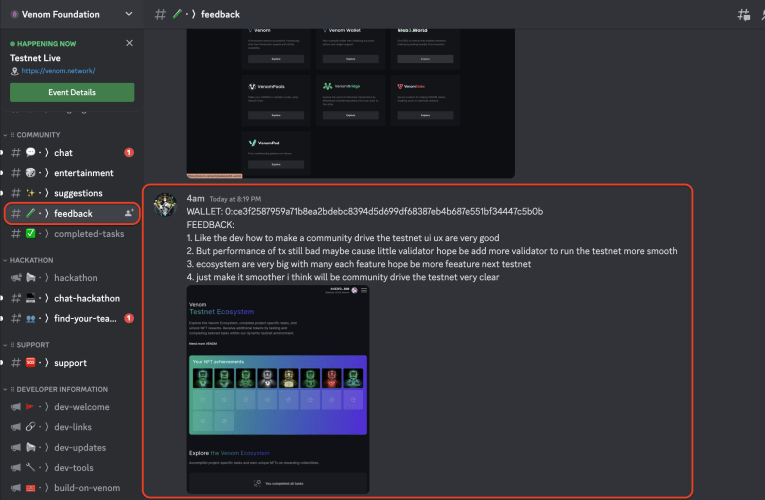Click the Threads icon in header
The height and width of the screenshot is (500, 765).
[x=744, y=15]
